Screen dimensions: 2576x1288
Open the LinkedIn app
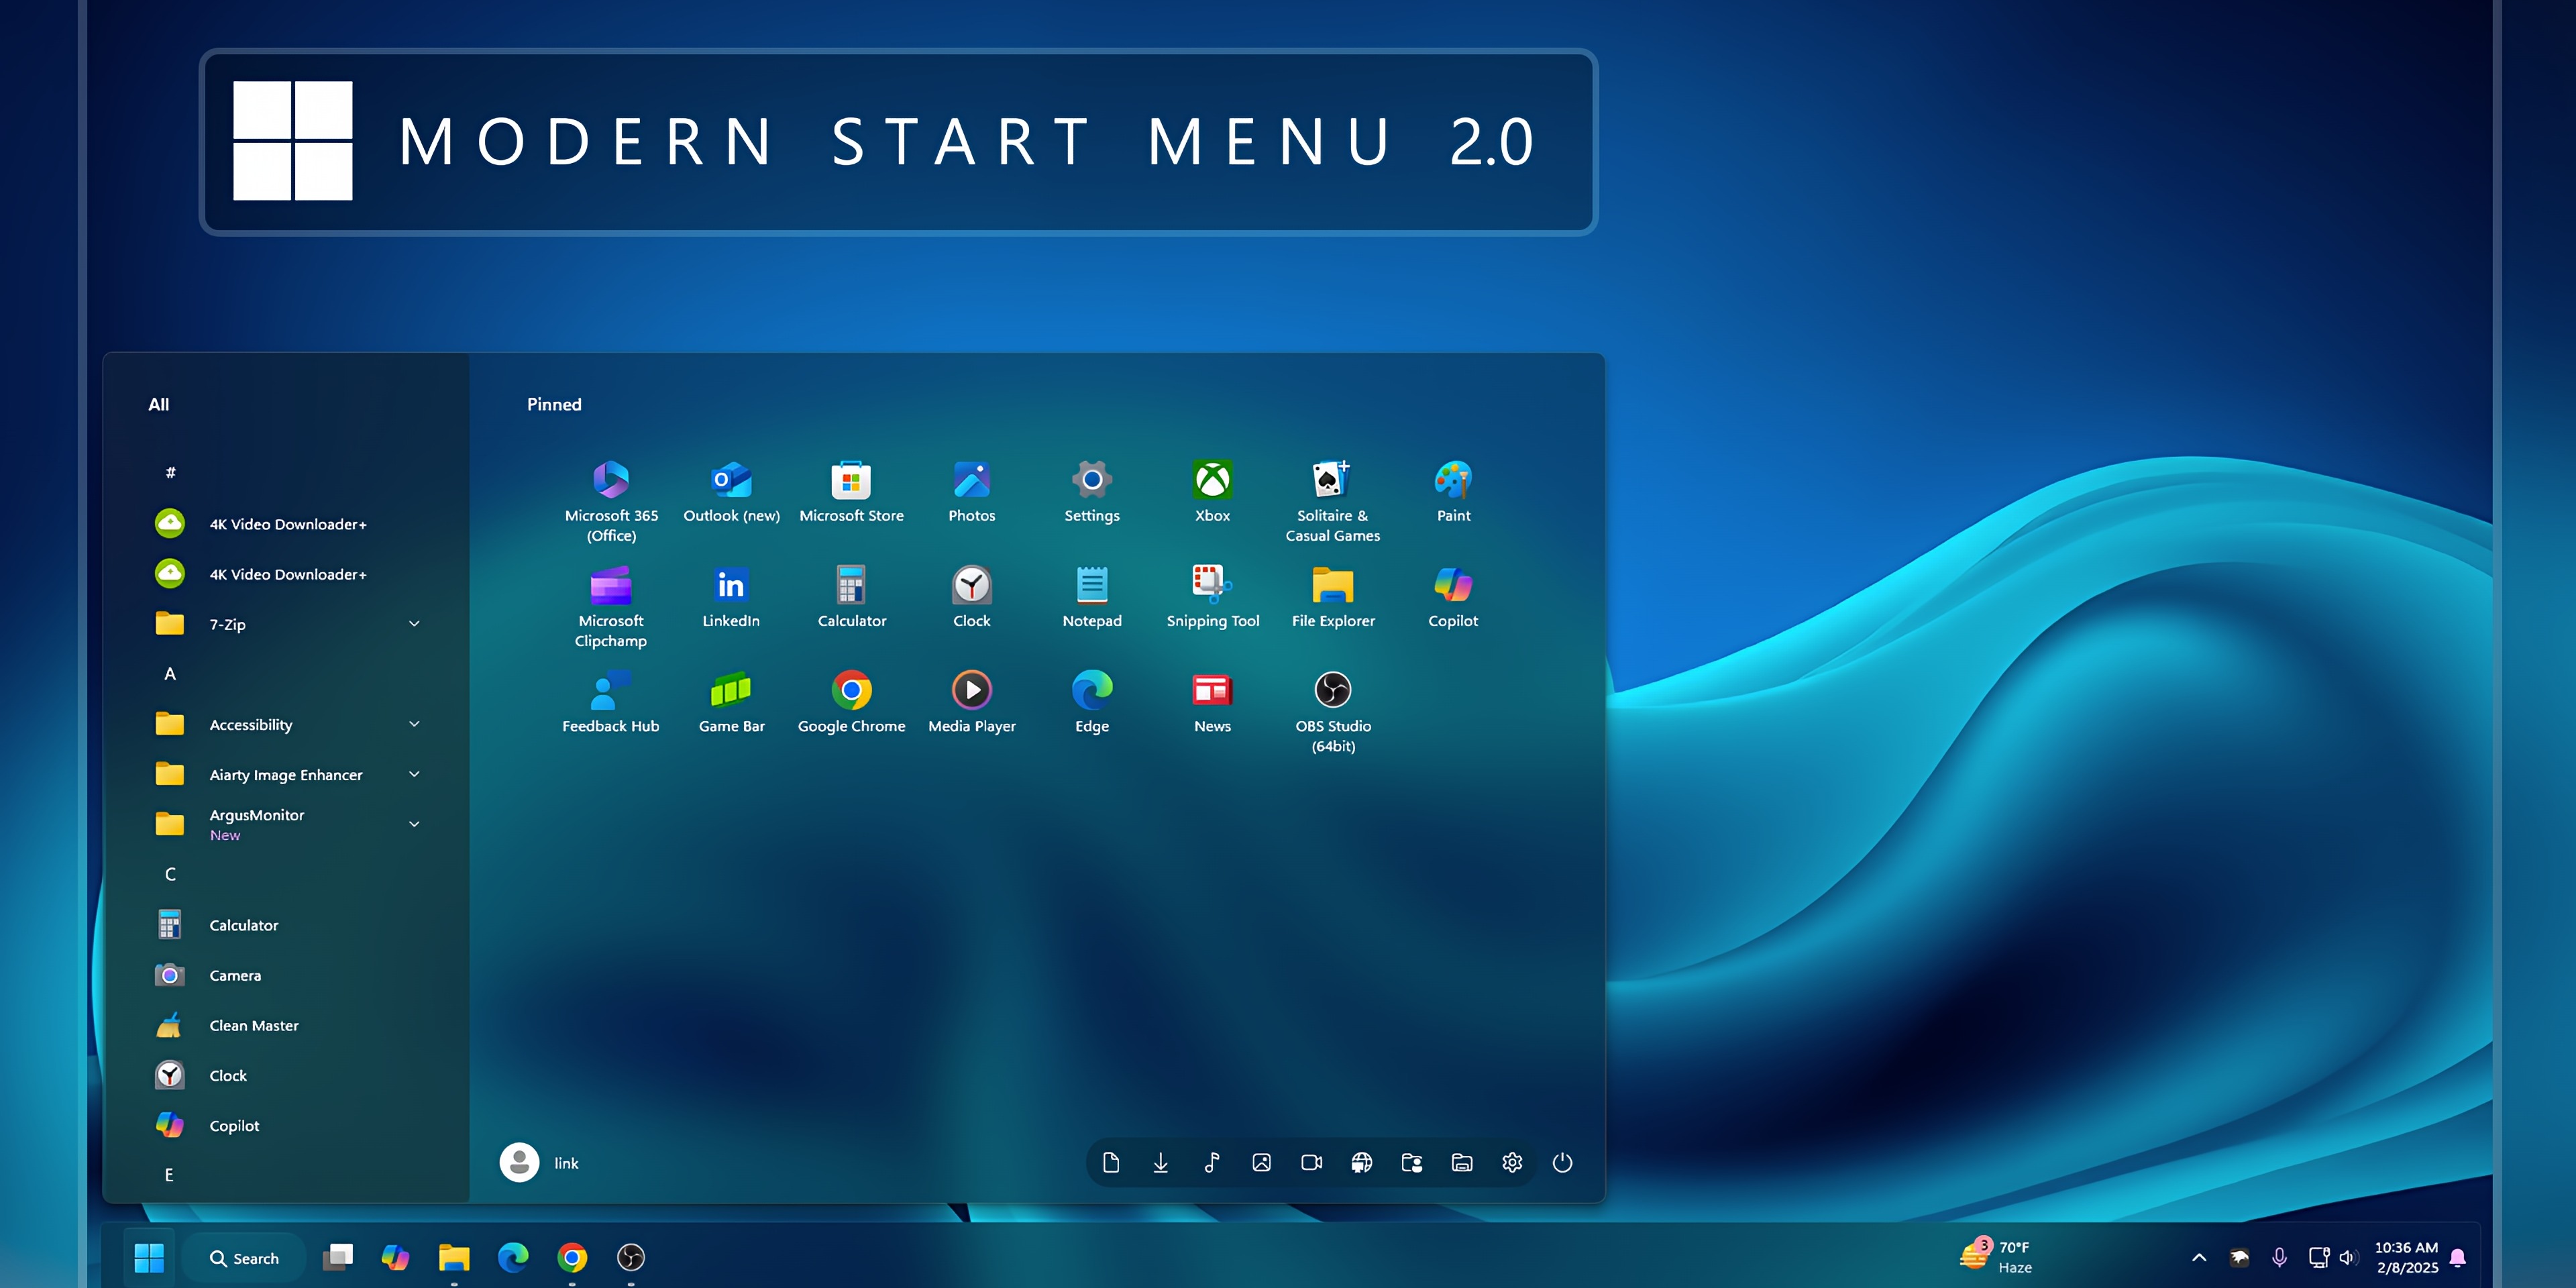tap(731, 597)
